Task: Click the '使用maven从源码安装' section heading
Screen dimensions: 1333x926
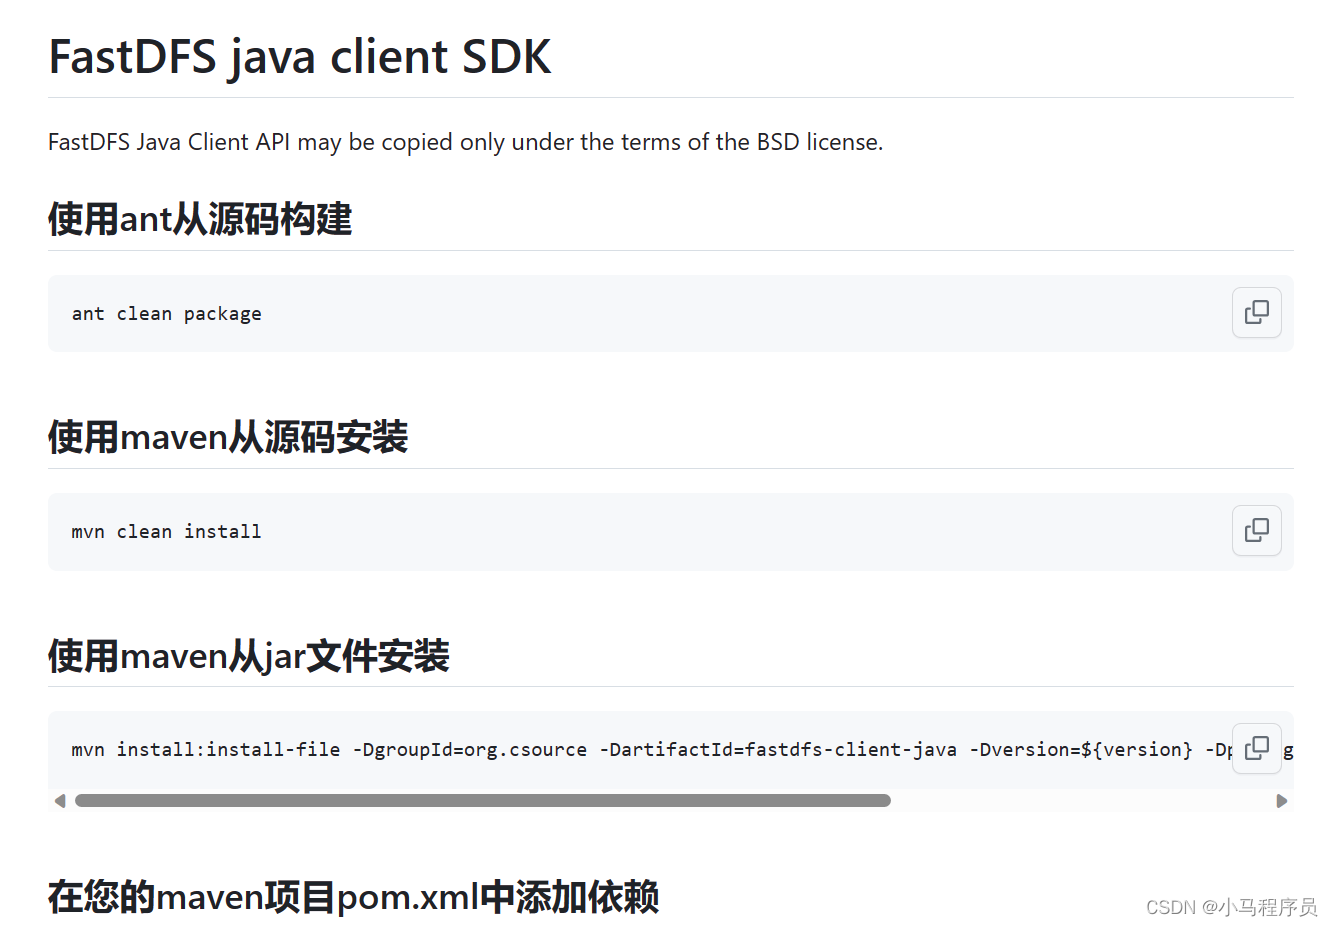Action: click(x=227, y=436)
